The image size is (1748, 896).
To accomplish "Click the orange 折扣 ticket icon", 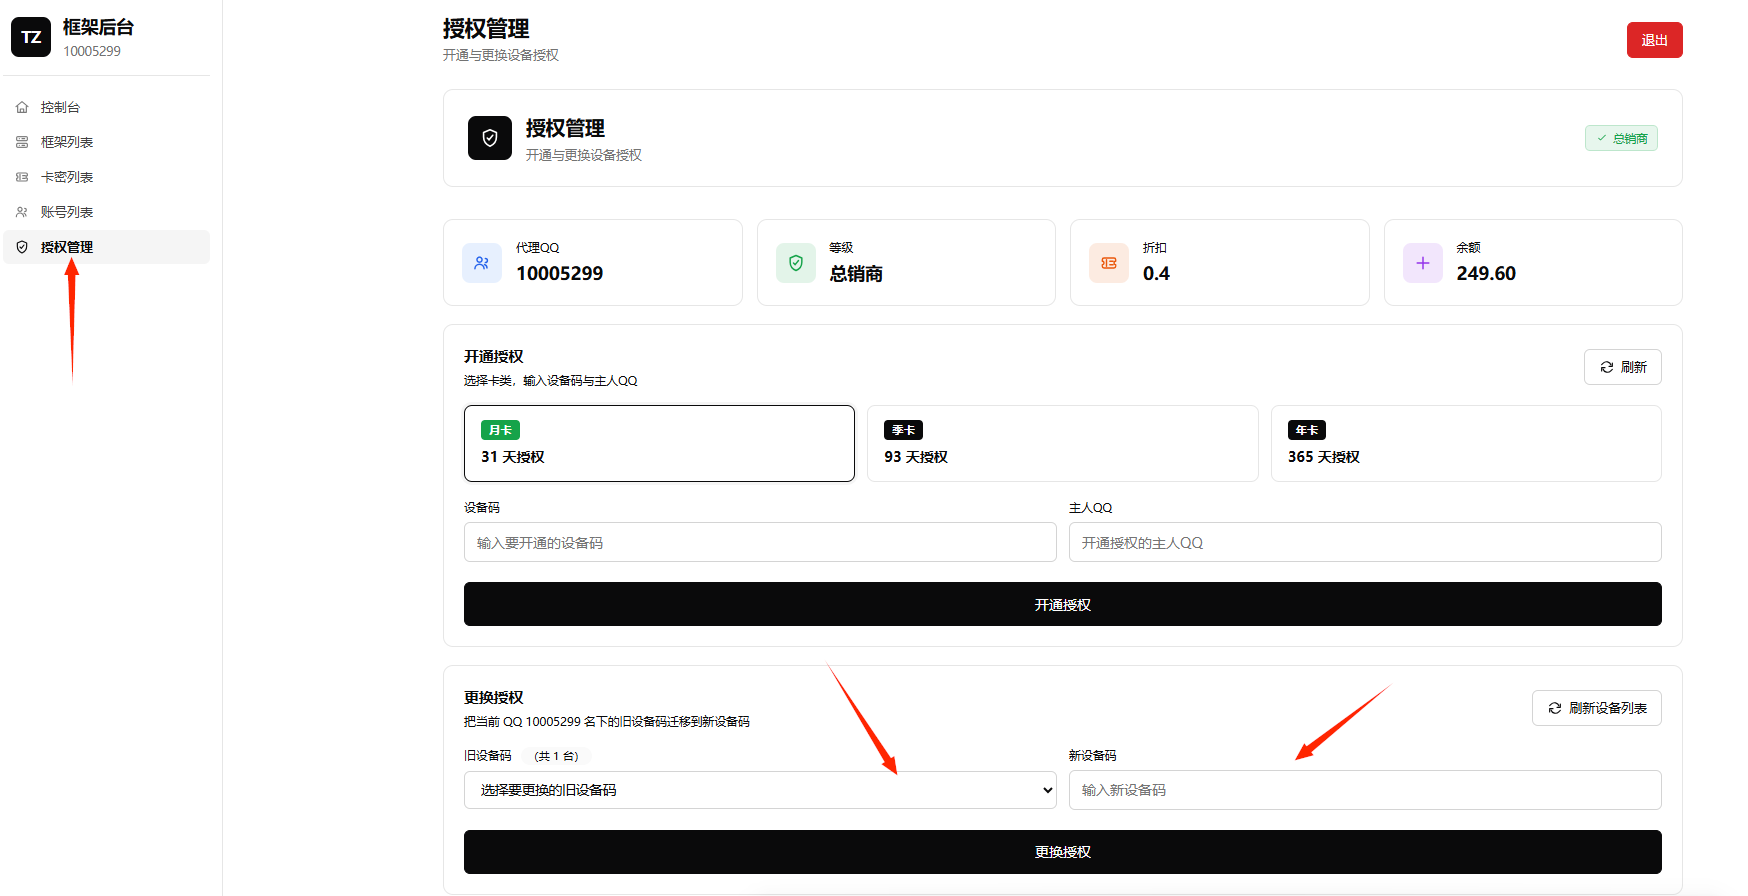I will point(1109,263).
